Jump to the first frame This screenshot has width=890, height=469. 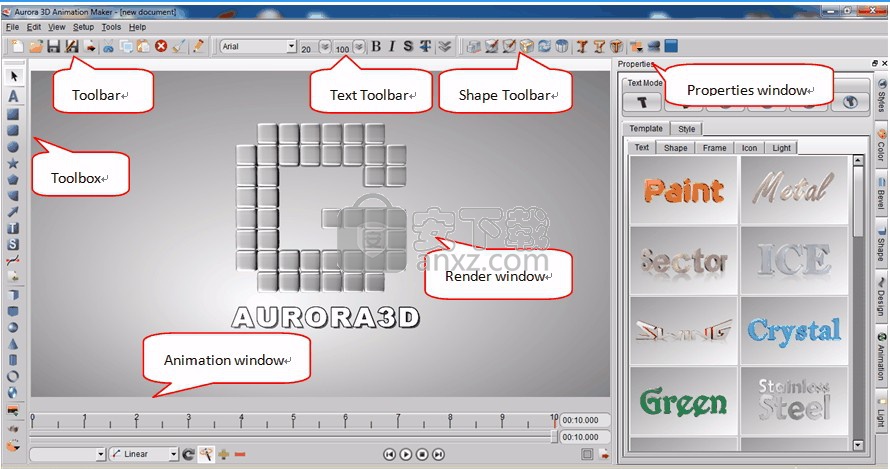point(389,454)
